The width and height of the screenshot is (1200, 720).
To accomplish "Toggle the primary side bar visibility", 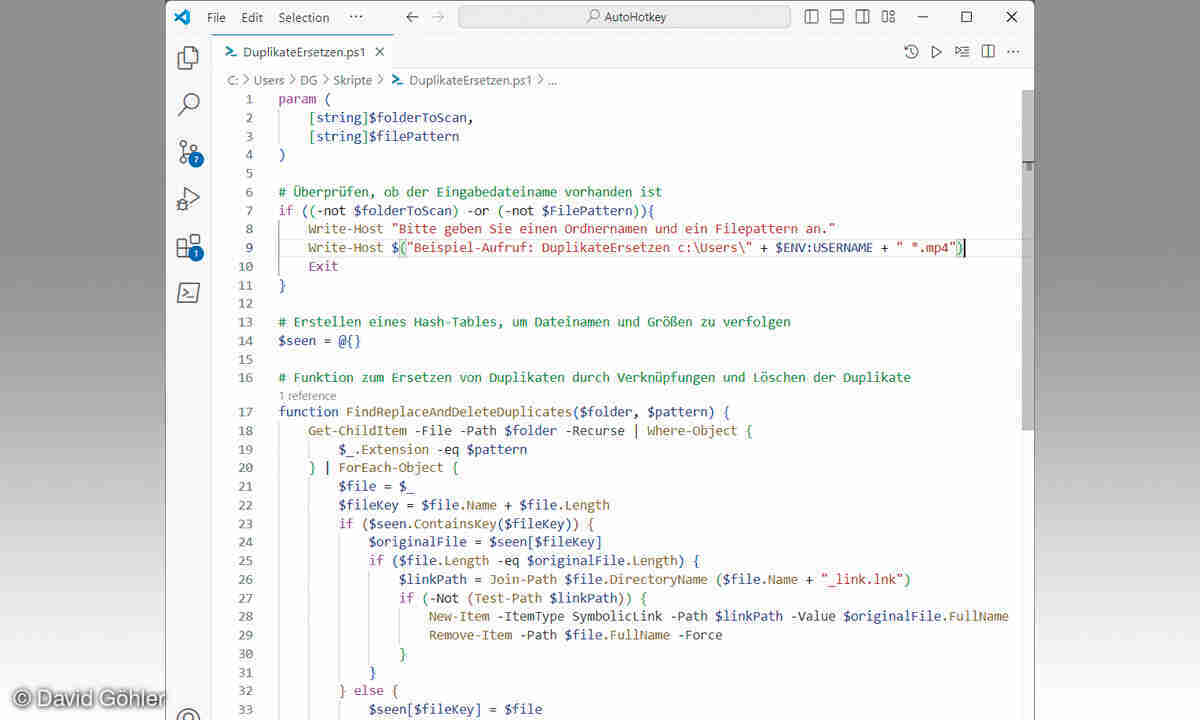I will tap(811, 17).
